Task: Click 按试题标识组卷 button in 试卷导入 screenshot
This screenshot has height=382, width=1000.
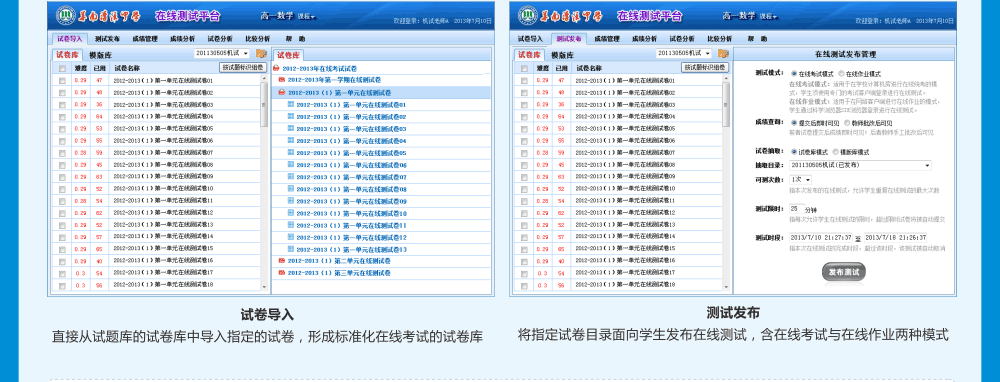Action: click(241, 67)
